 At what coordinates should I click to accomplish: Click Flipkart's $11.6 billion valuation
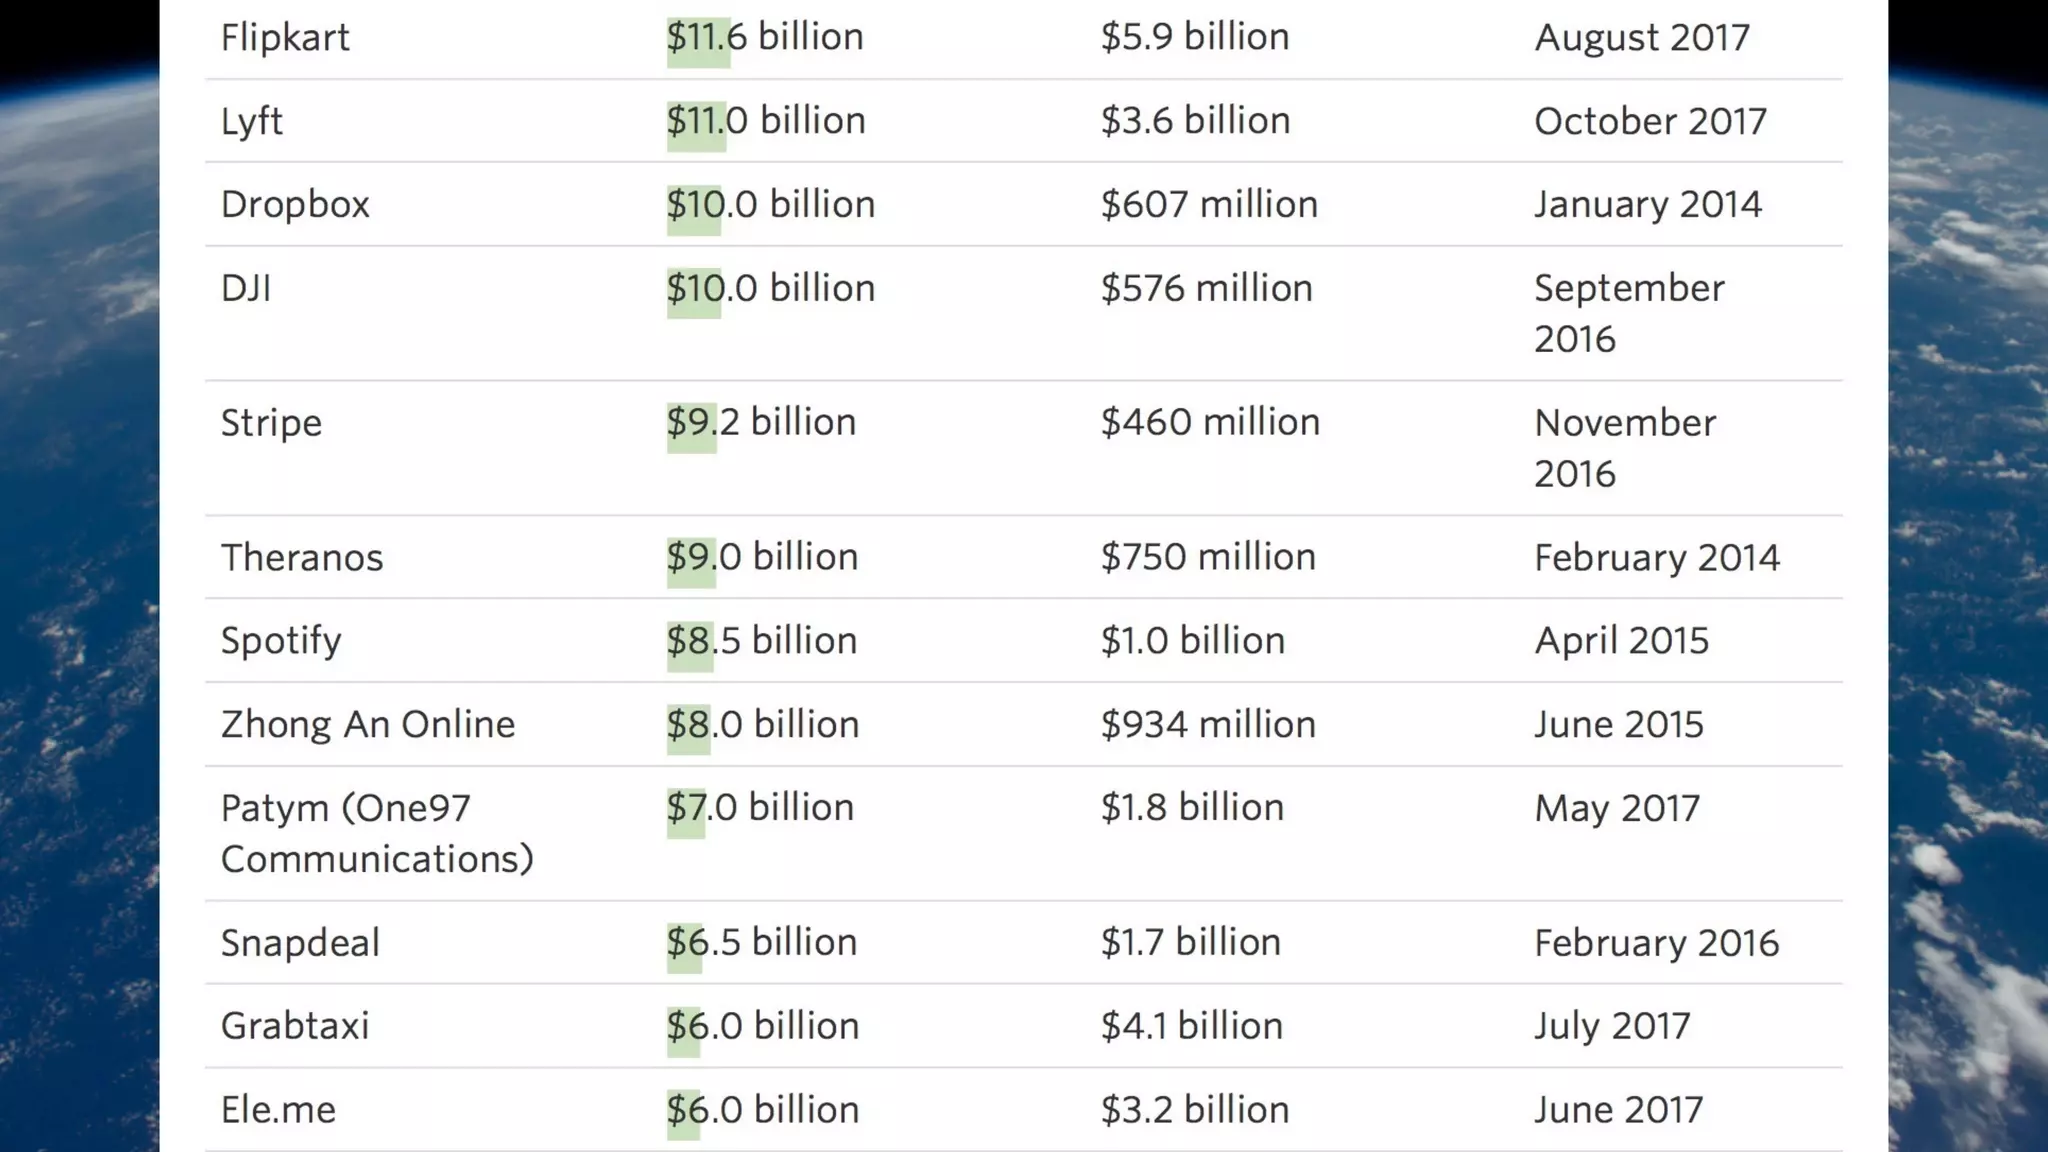tap(765, 37)
